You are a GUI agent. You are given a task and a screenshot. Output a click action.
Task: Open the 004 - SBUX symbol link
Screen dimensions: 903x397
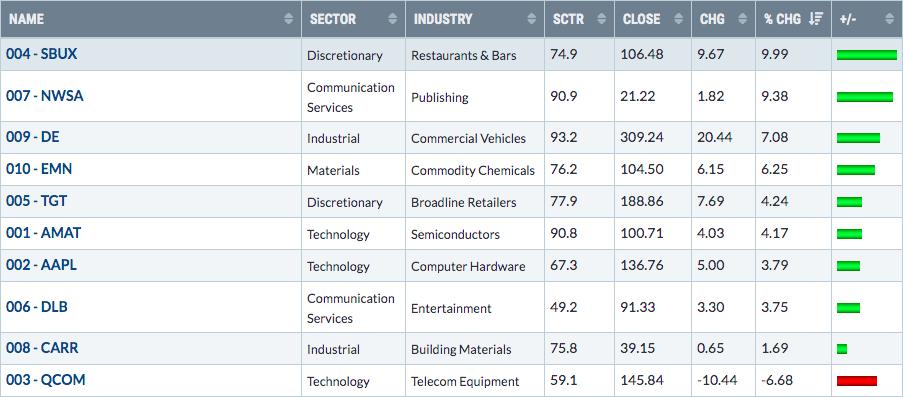tap(41, 54)
